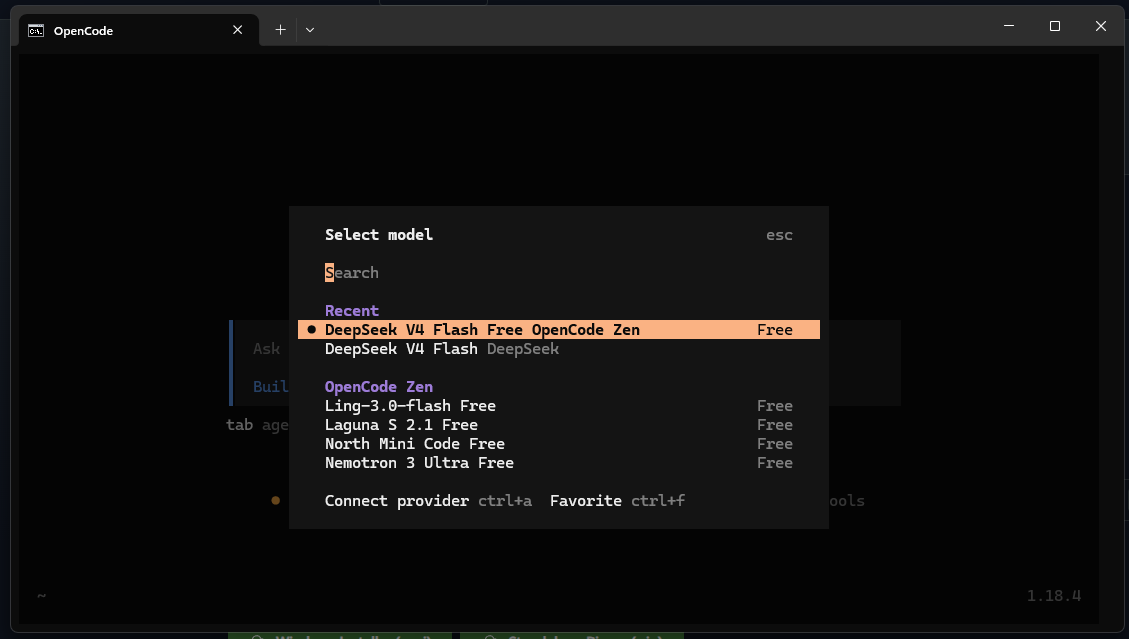Click Free tag beside Nemotron 3 Ultra
This screenshot has width=1129, height=639.
pyautogui.click(x=775, y=463)
